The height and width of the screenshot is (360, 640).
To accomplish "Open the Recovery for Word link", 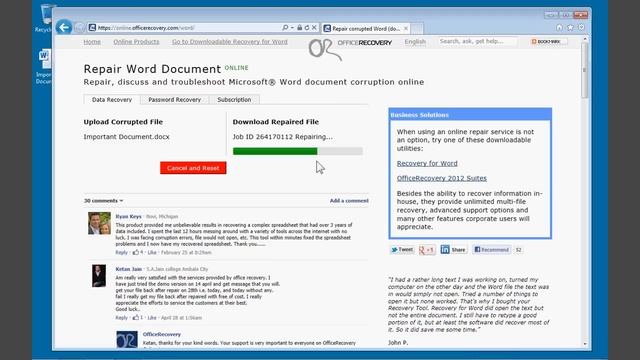I will click(427, 163).
